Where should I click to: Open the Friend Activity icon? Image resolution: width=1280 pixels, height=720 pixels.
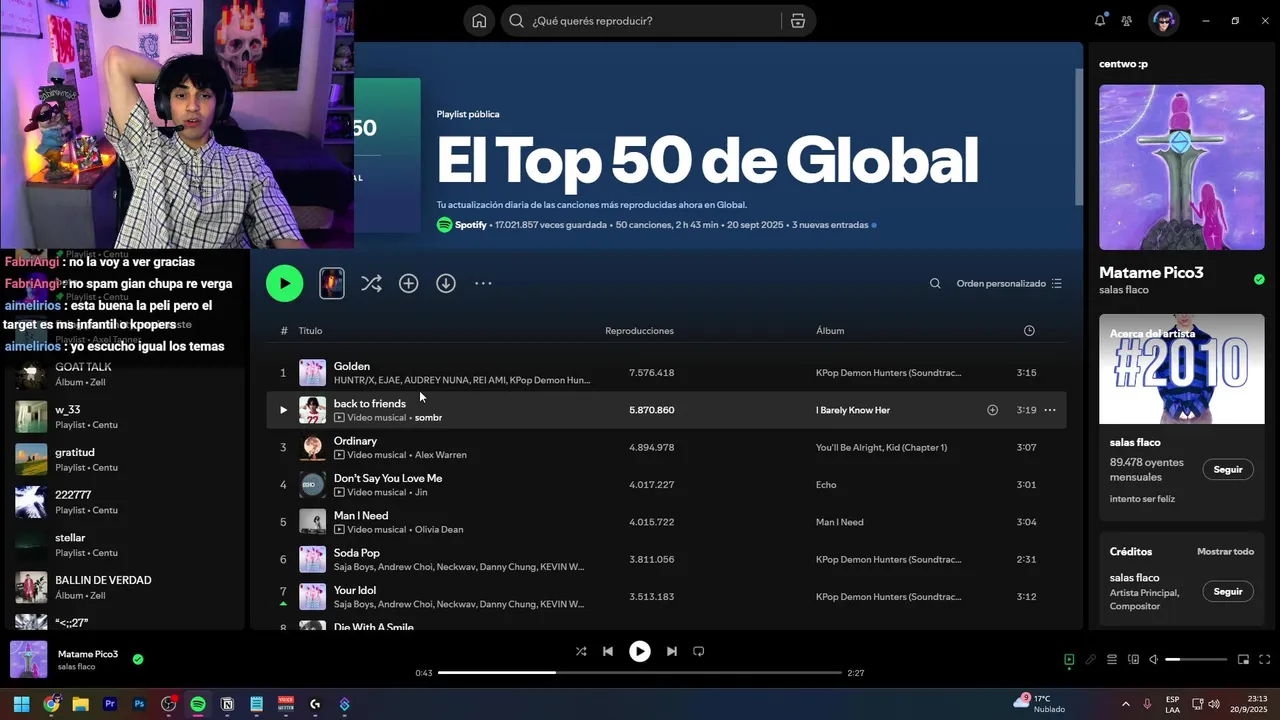1127,21
